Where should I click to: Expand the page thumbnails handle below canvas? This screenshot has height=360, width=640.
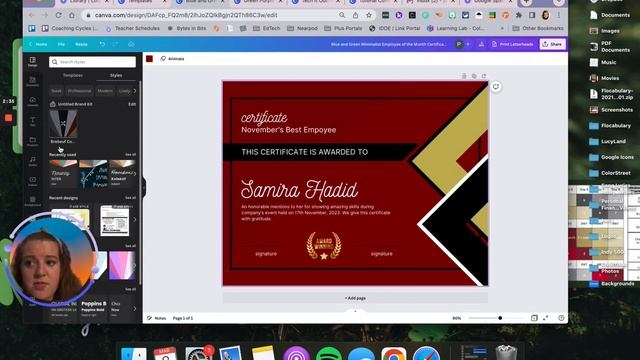tap(355, 311)
